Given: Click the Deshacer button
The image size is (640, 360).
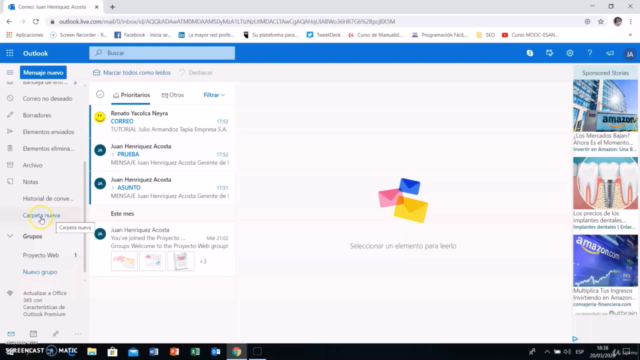Looking at the screenshot, I should pyautogui.click(x=196, y=73).
